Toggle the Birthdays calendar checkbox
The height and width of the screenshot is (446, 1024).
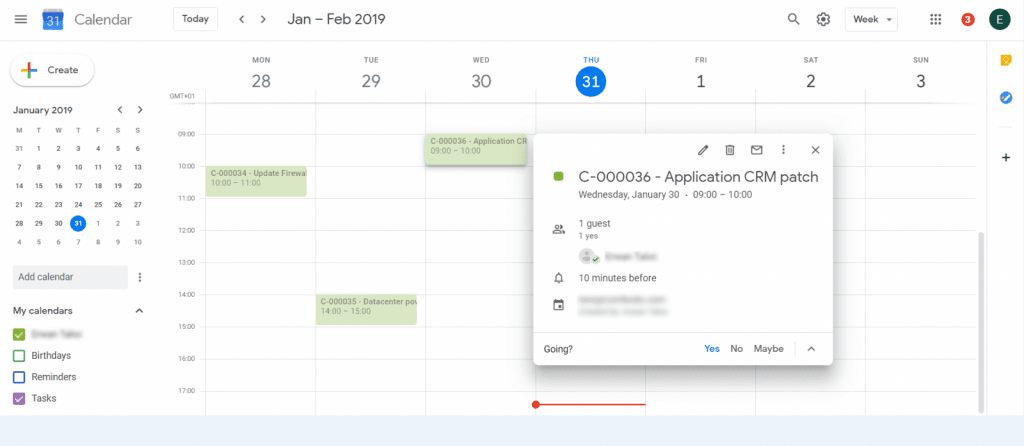pos(19,356)
